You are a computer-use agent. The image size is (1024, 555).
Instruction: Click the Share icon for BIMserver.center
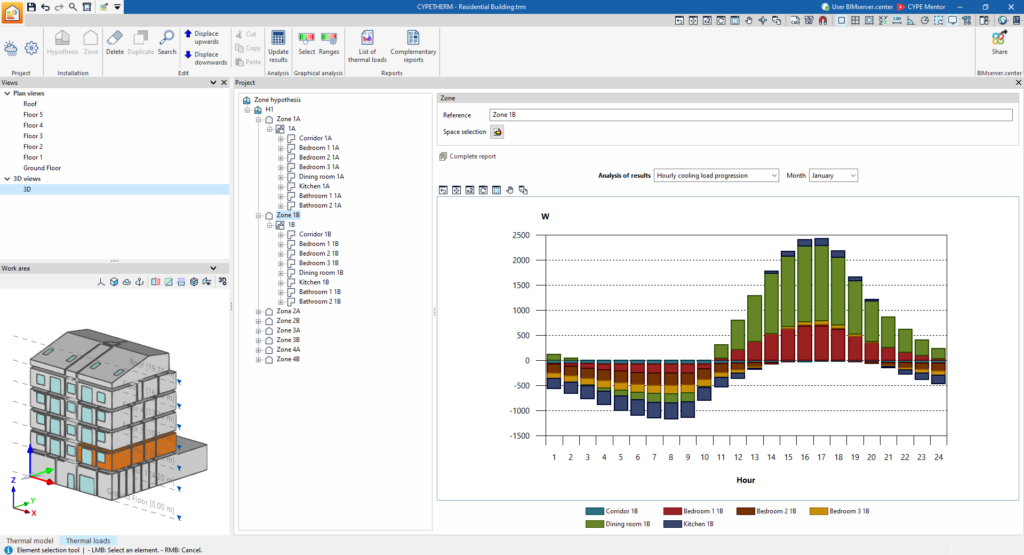(x=999, y=43)
